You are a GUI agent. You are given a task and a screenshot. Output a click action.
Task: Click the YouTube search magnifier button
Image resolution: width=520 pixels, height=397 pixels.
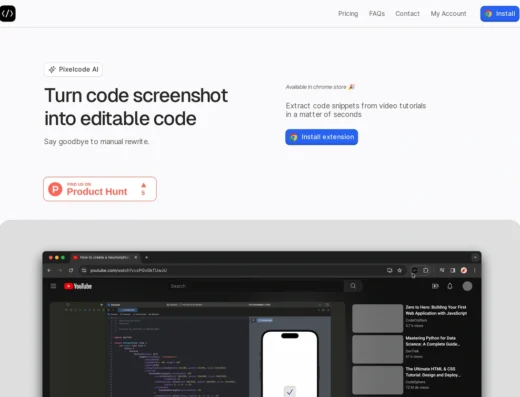[x=353, y=286]
